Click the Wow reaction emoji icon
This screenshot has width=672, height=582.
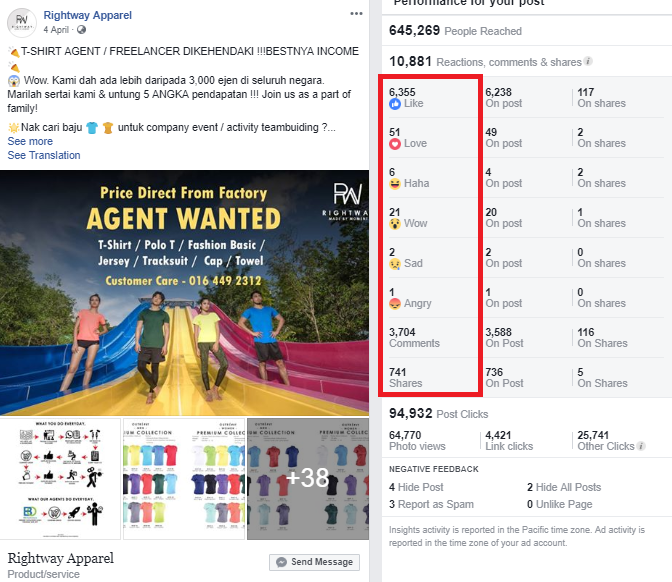point(395,223)
